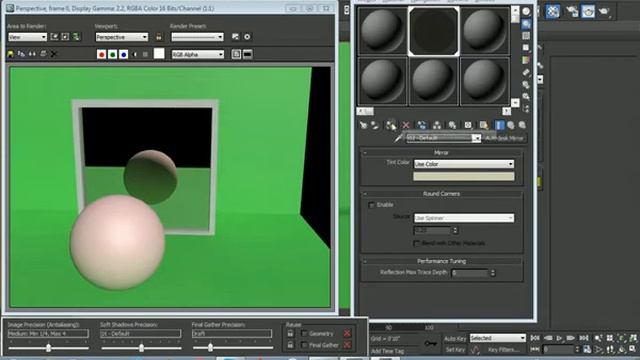
Task: Click the Clear render X icon
Action: click(53, 54)
